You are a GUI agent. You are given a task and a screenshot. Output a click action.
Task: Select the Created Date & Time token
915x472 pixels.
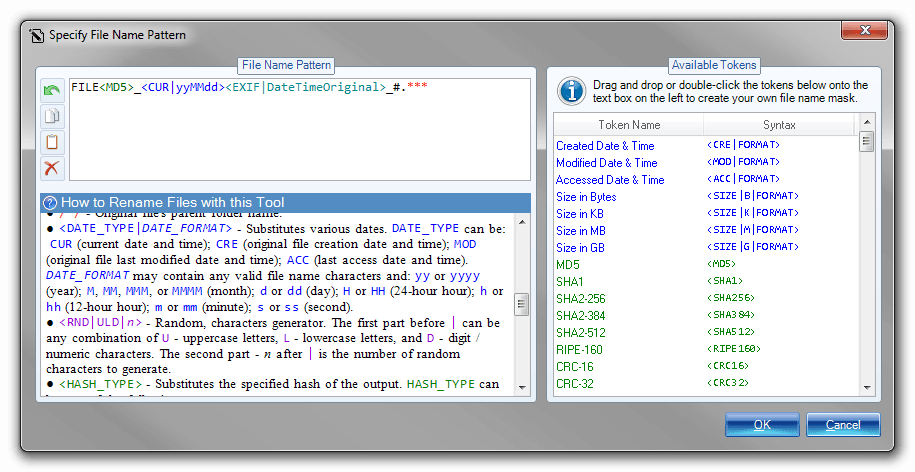(x=606, y=146)
